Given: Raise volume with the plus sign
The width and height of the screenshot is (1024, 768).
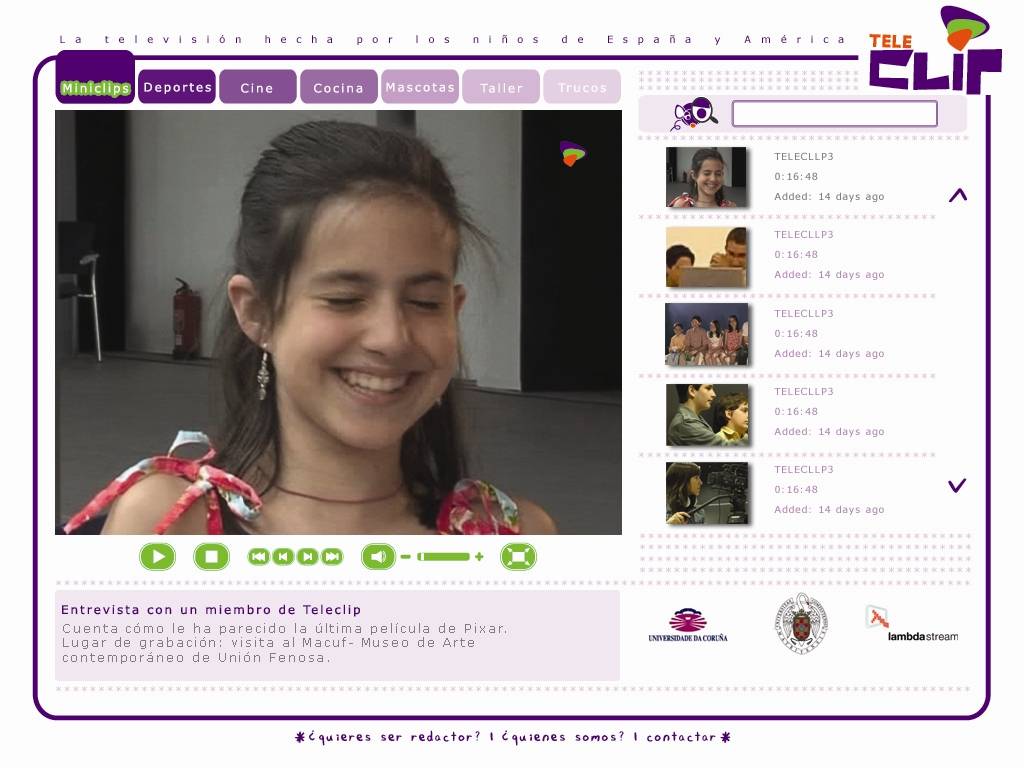Looking at the screenshot, I should (x=479, y=557).
